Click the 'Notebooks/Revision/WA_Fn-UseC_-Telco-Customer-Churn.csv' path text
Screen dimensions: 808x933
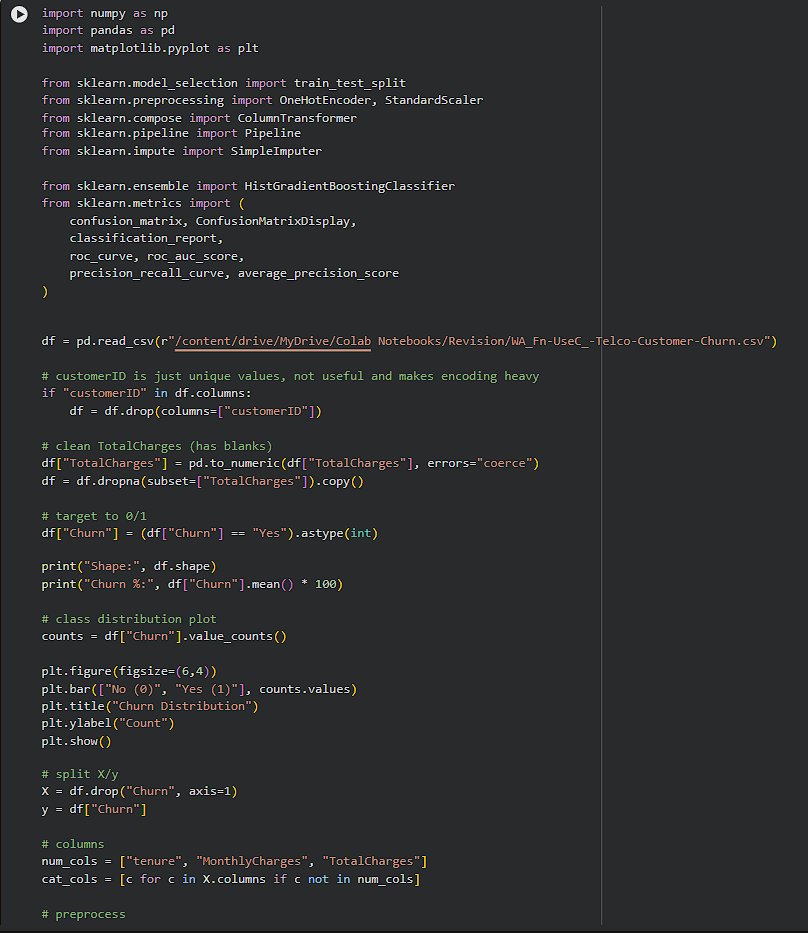coord(571,341)
